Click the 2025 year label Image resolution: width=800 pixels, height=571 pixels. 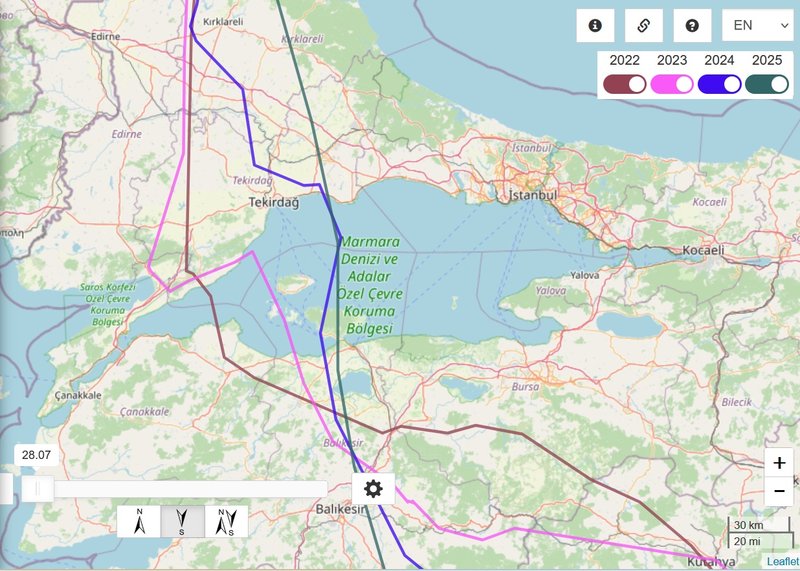point(767,60)
